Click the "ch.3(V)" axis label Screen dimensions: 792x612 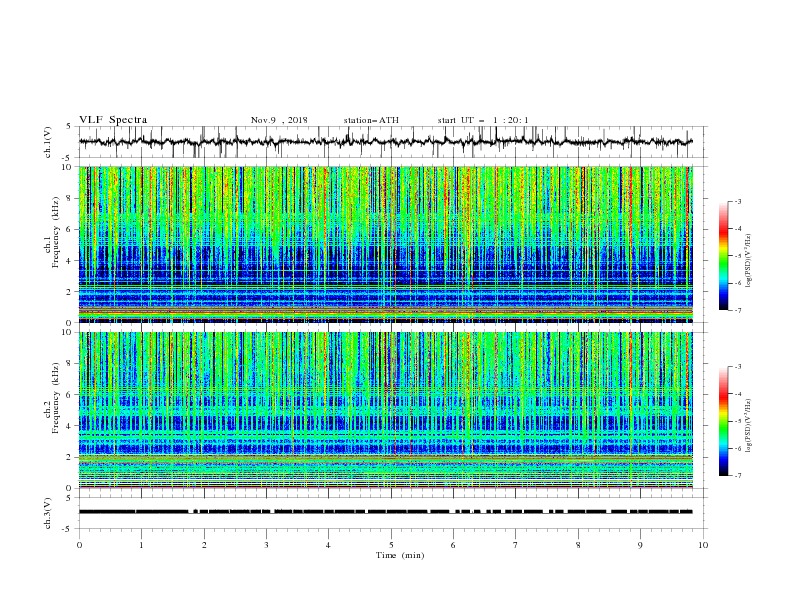[48, 513]
